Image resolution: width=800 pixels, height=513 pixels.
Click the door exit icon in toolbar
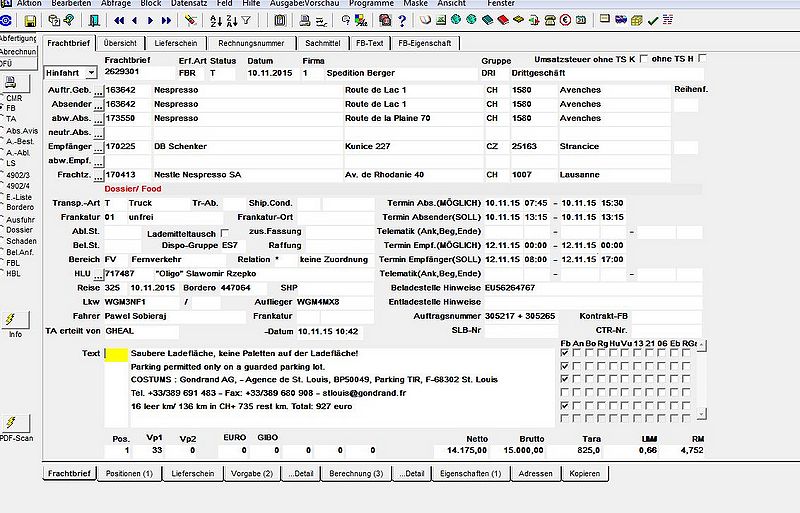click(x=94, y=21)
